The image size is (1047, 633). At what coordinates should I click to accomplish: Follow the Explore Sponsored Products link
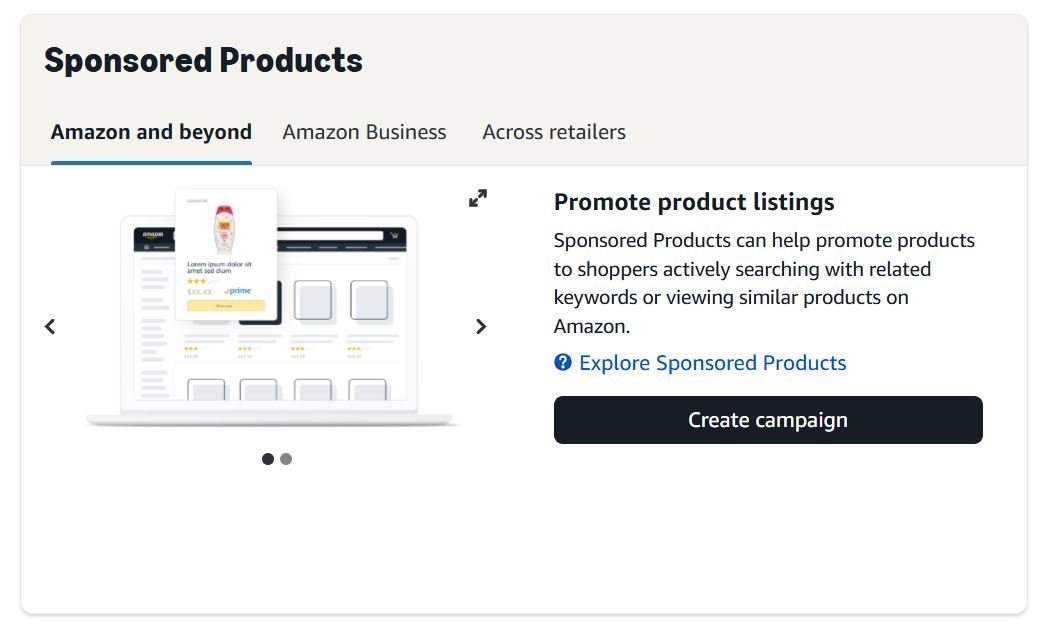point(712,363)
